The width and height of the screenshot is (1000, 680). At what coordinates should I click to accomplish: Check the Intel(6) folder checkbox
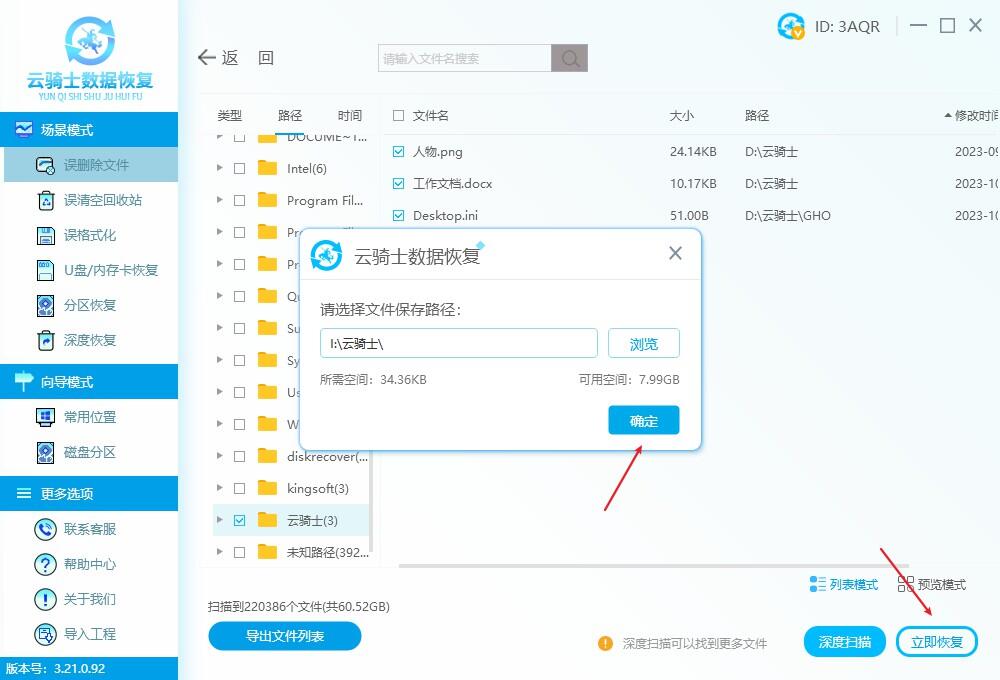point(240,168)
